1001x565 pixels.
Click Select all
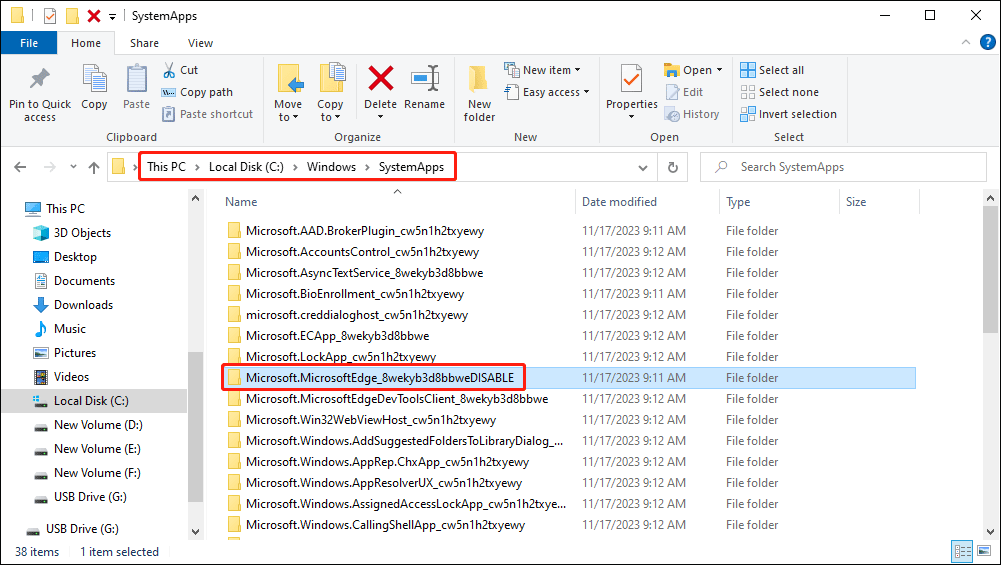pyautogui.click(x=772, y=70)
